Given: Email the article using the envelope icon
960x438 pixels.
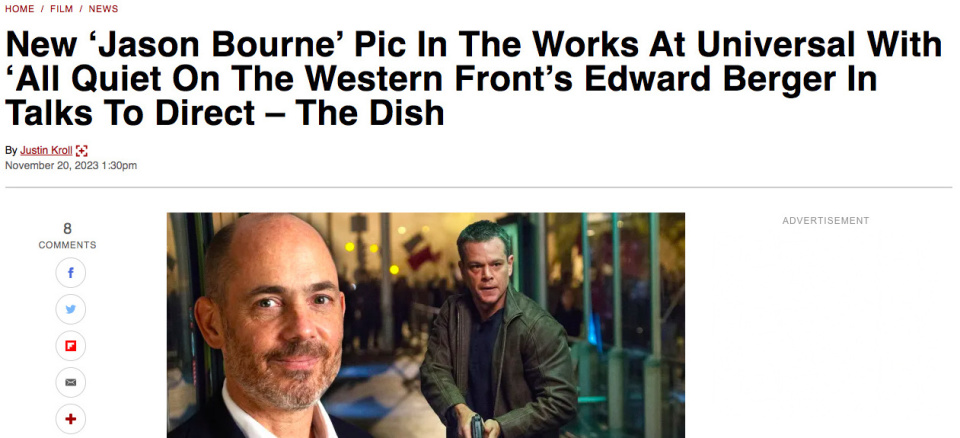Looking at the screenshot, I should tap(70, 383).
